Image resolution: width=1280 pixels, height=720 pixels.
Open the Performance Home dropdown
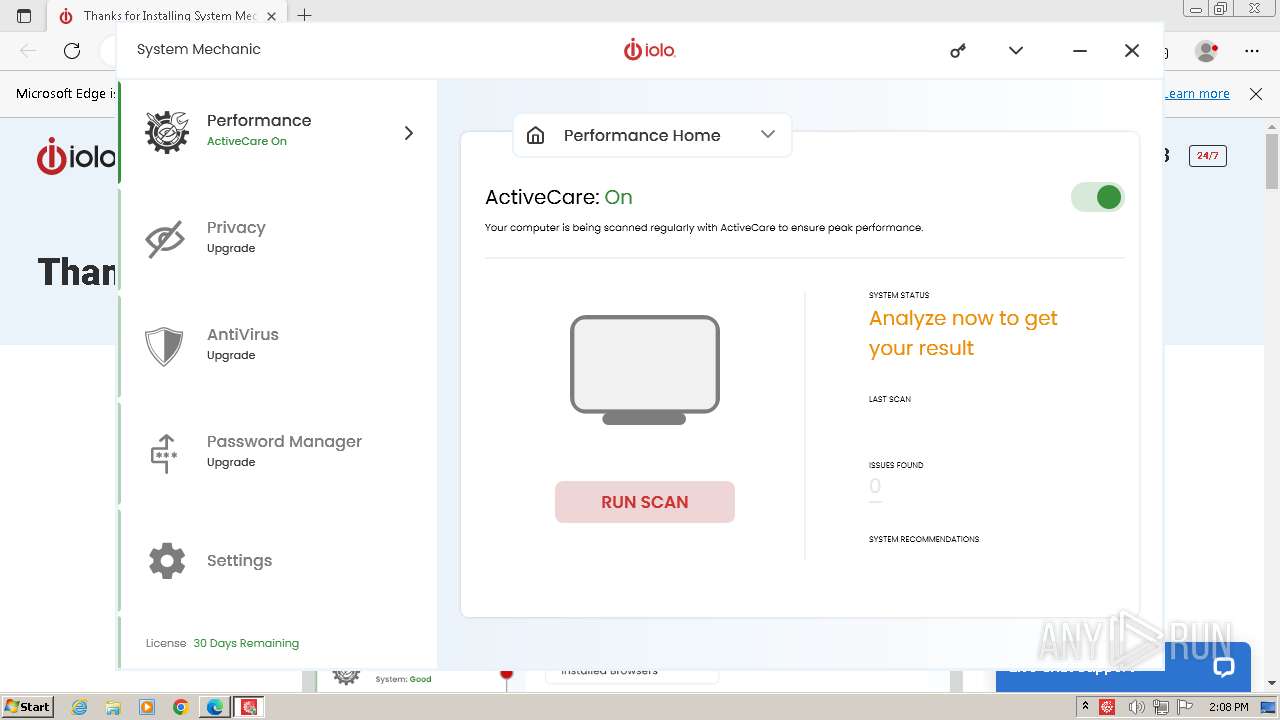point(652,135)
